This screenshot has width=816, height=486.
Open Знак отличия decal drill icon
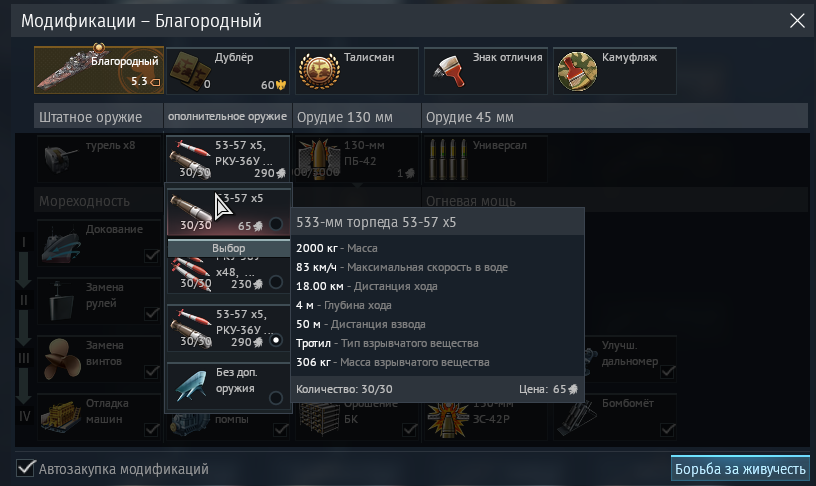click(x=449, y=71)
